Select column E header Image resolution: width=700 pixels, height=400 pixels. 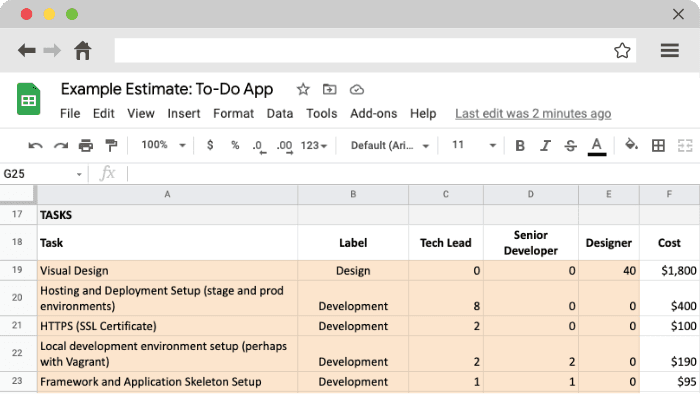click(609, 195)
